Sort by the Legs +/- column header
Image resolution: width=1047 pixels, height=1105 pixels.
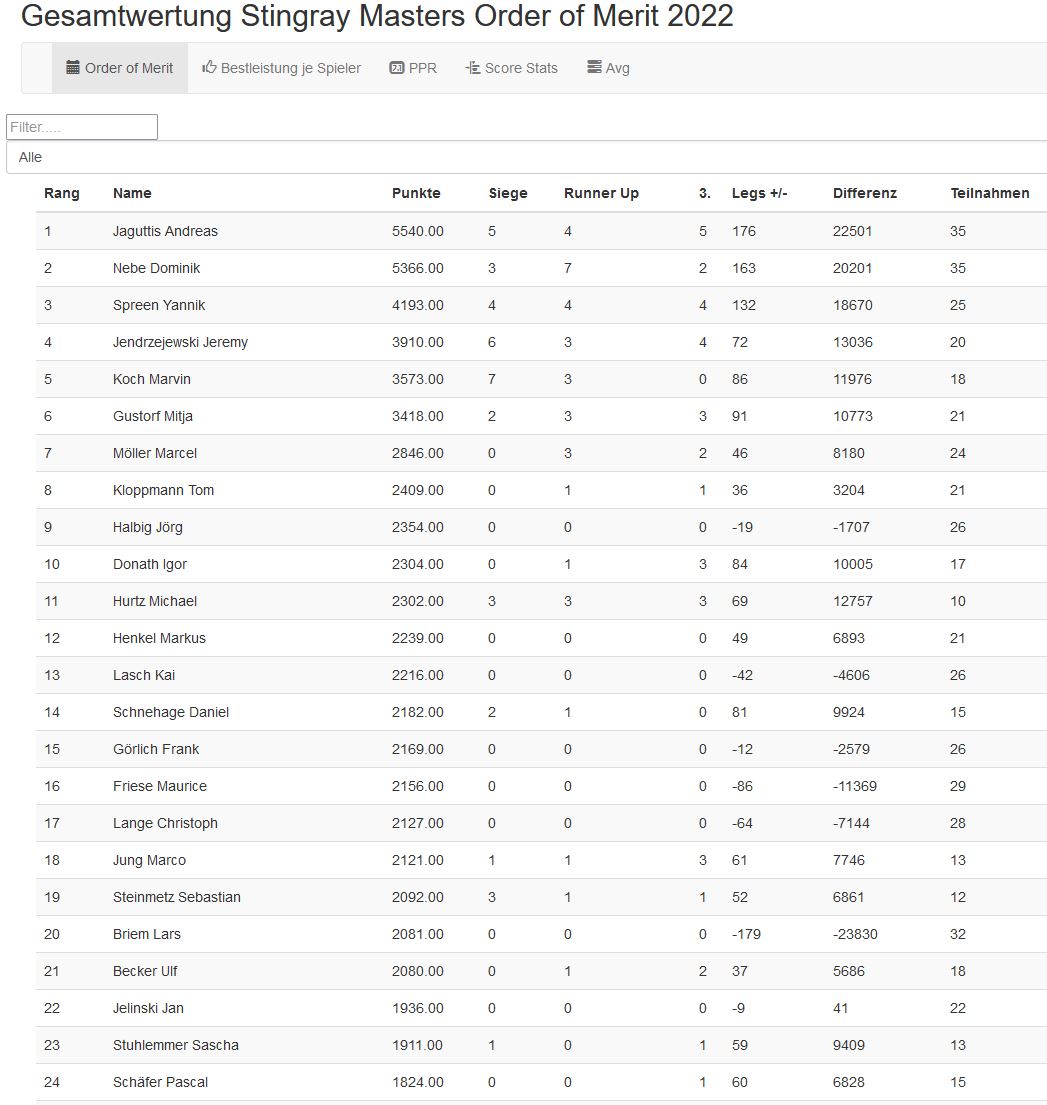(x=759, y=193)
